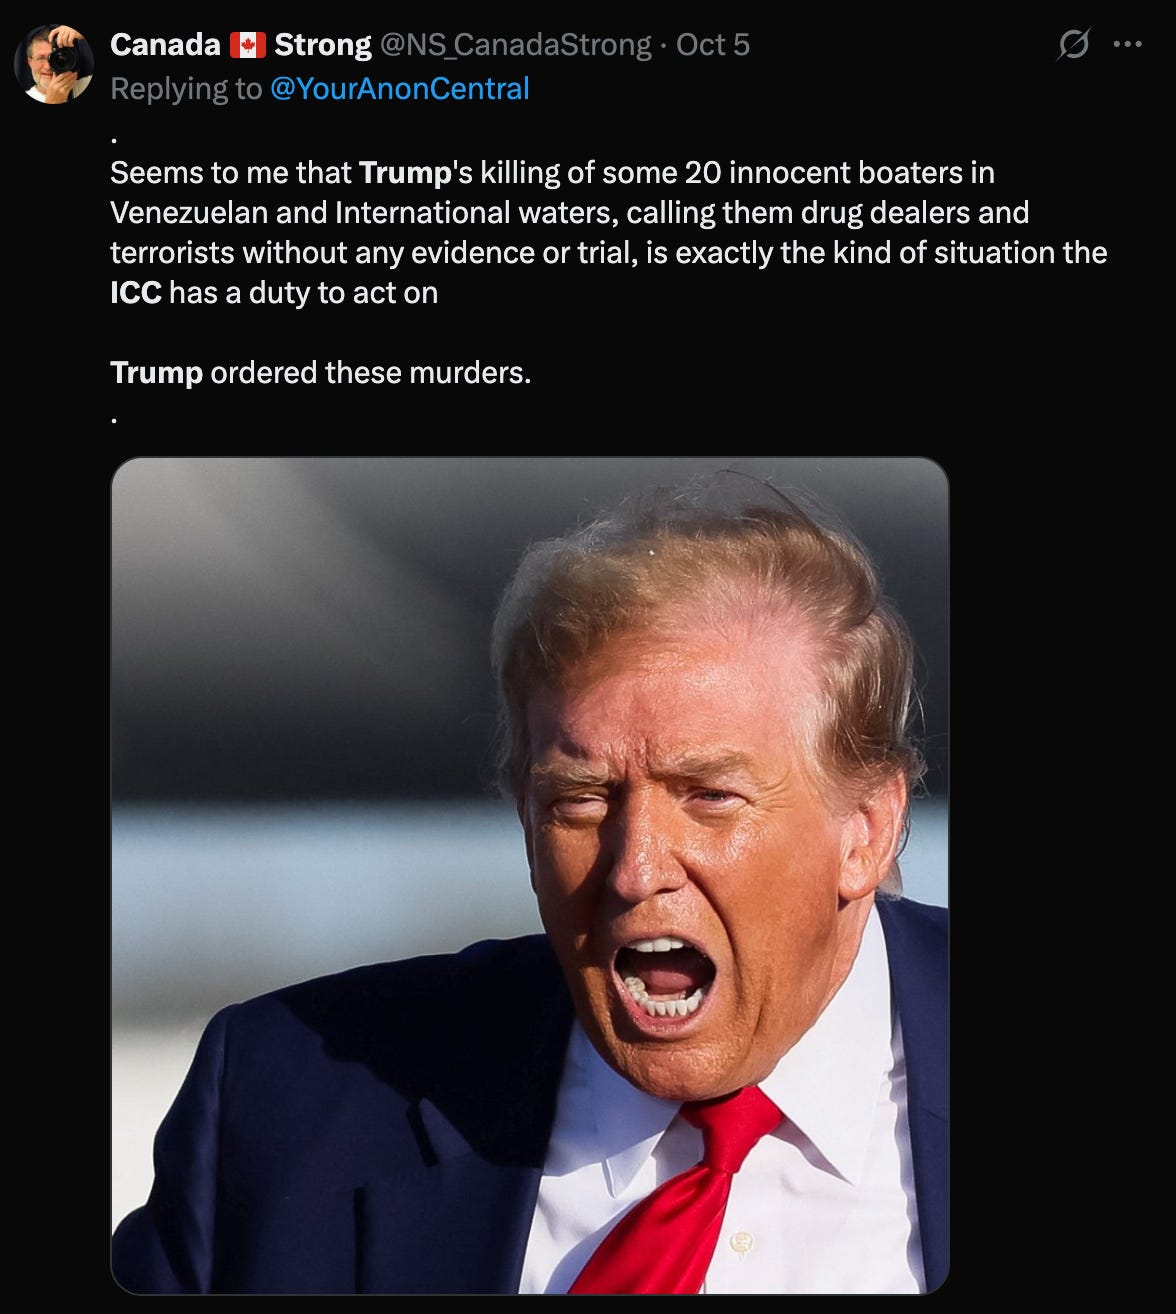The height and width of the screenshot is (1314, 1176).
Task: Open the Grok slashed-circle icon
Action: pyautogui.click(x=1073, y=44)
